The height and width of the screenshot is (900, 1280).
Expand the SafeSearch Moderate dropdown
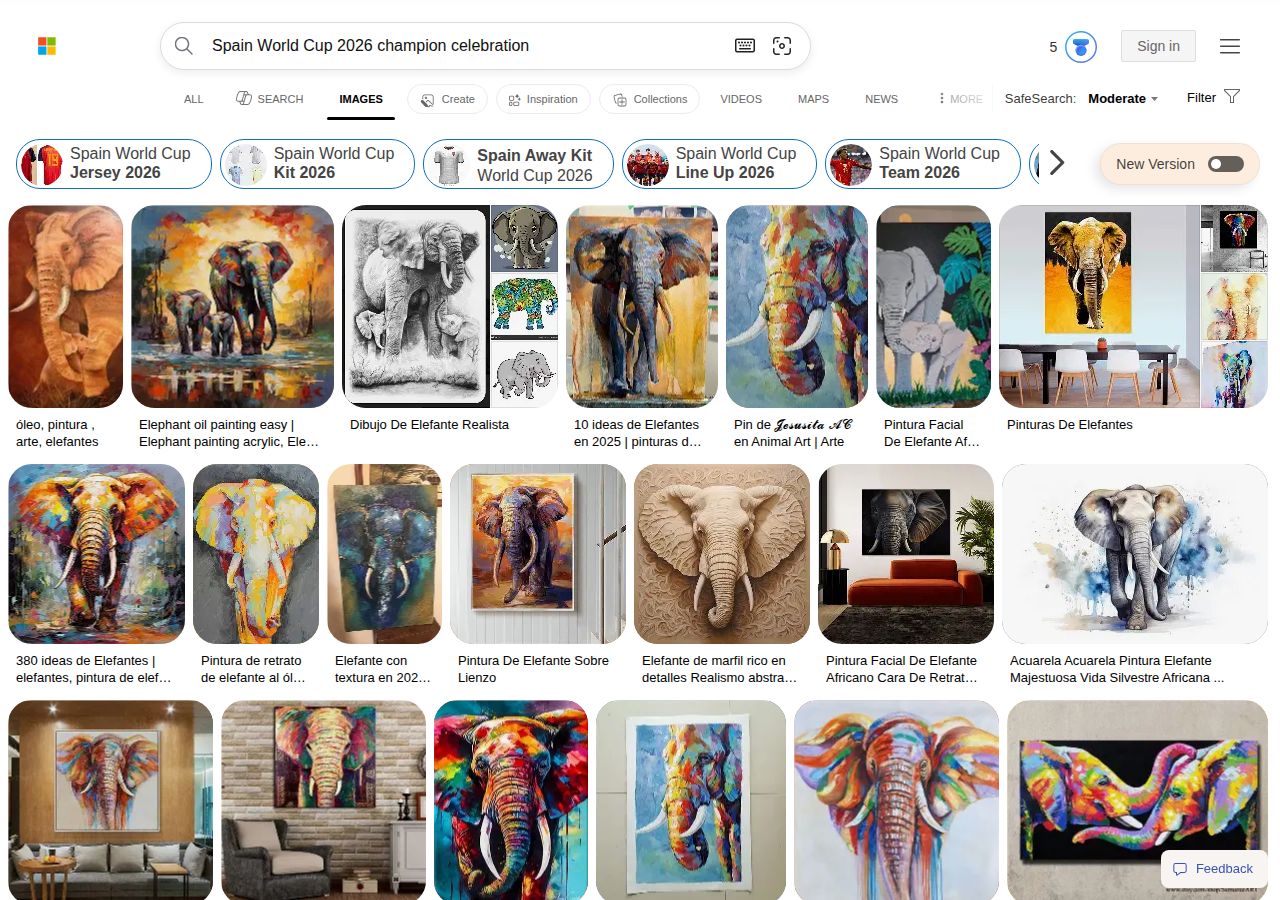coord(1123,99)
